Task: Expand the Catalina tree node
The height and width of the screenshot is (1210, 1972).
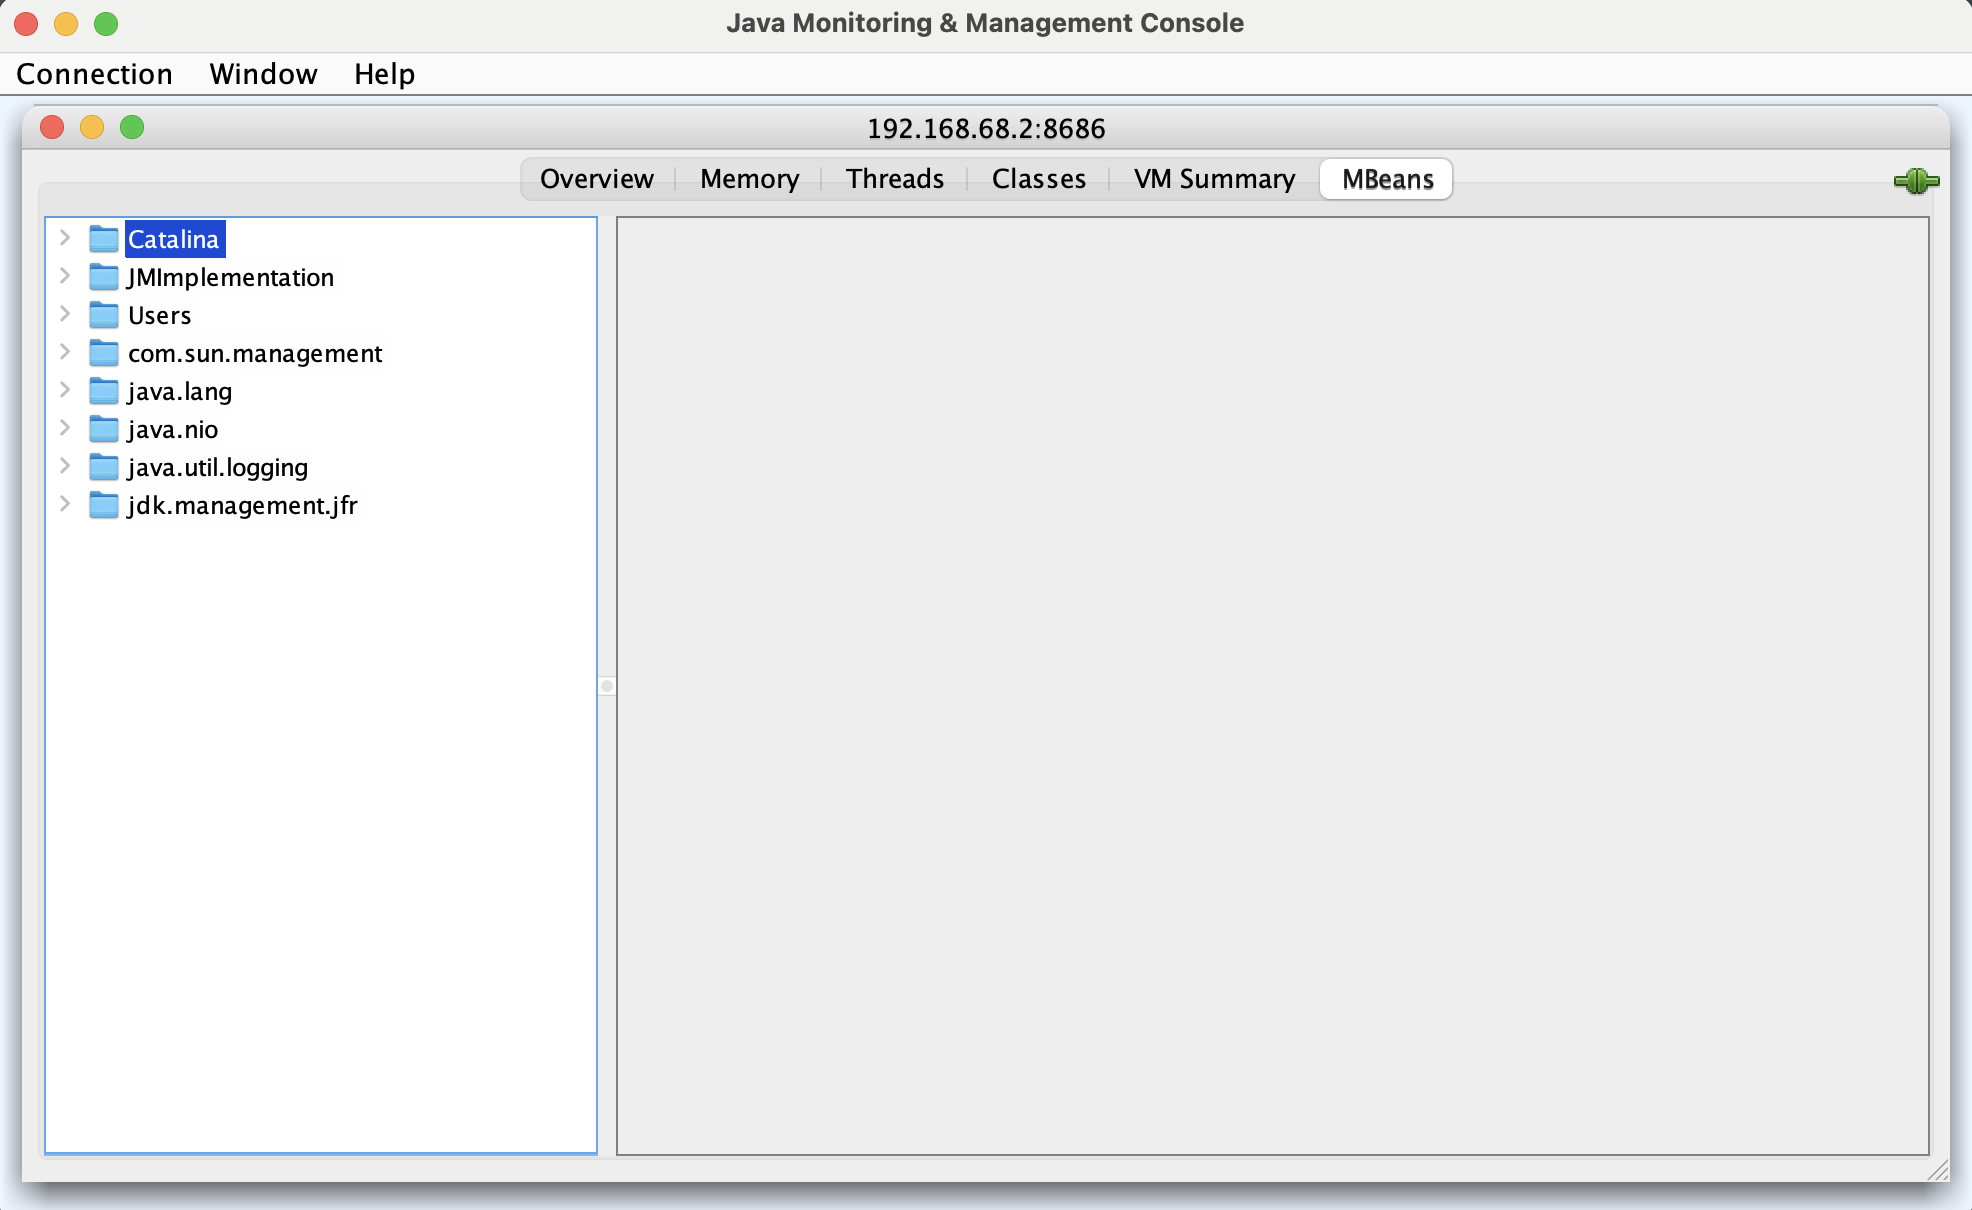Action: [x=65, y=238]
